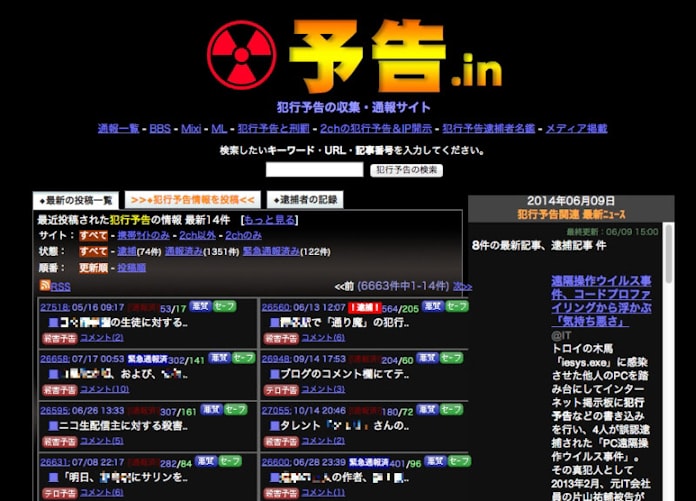Click the green セーフ badge on entry 26600
Viewport: 696px width, 501px height.
tap(459, 461)
